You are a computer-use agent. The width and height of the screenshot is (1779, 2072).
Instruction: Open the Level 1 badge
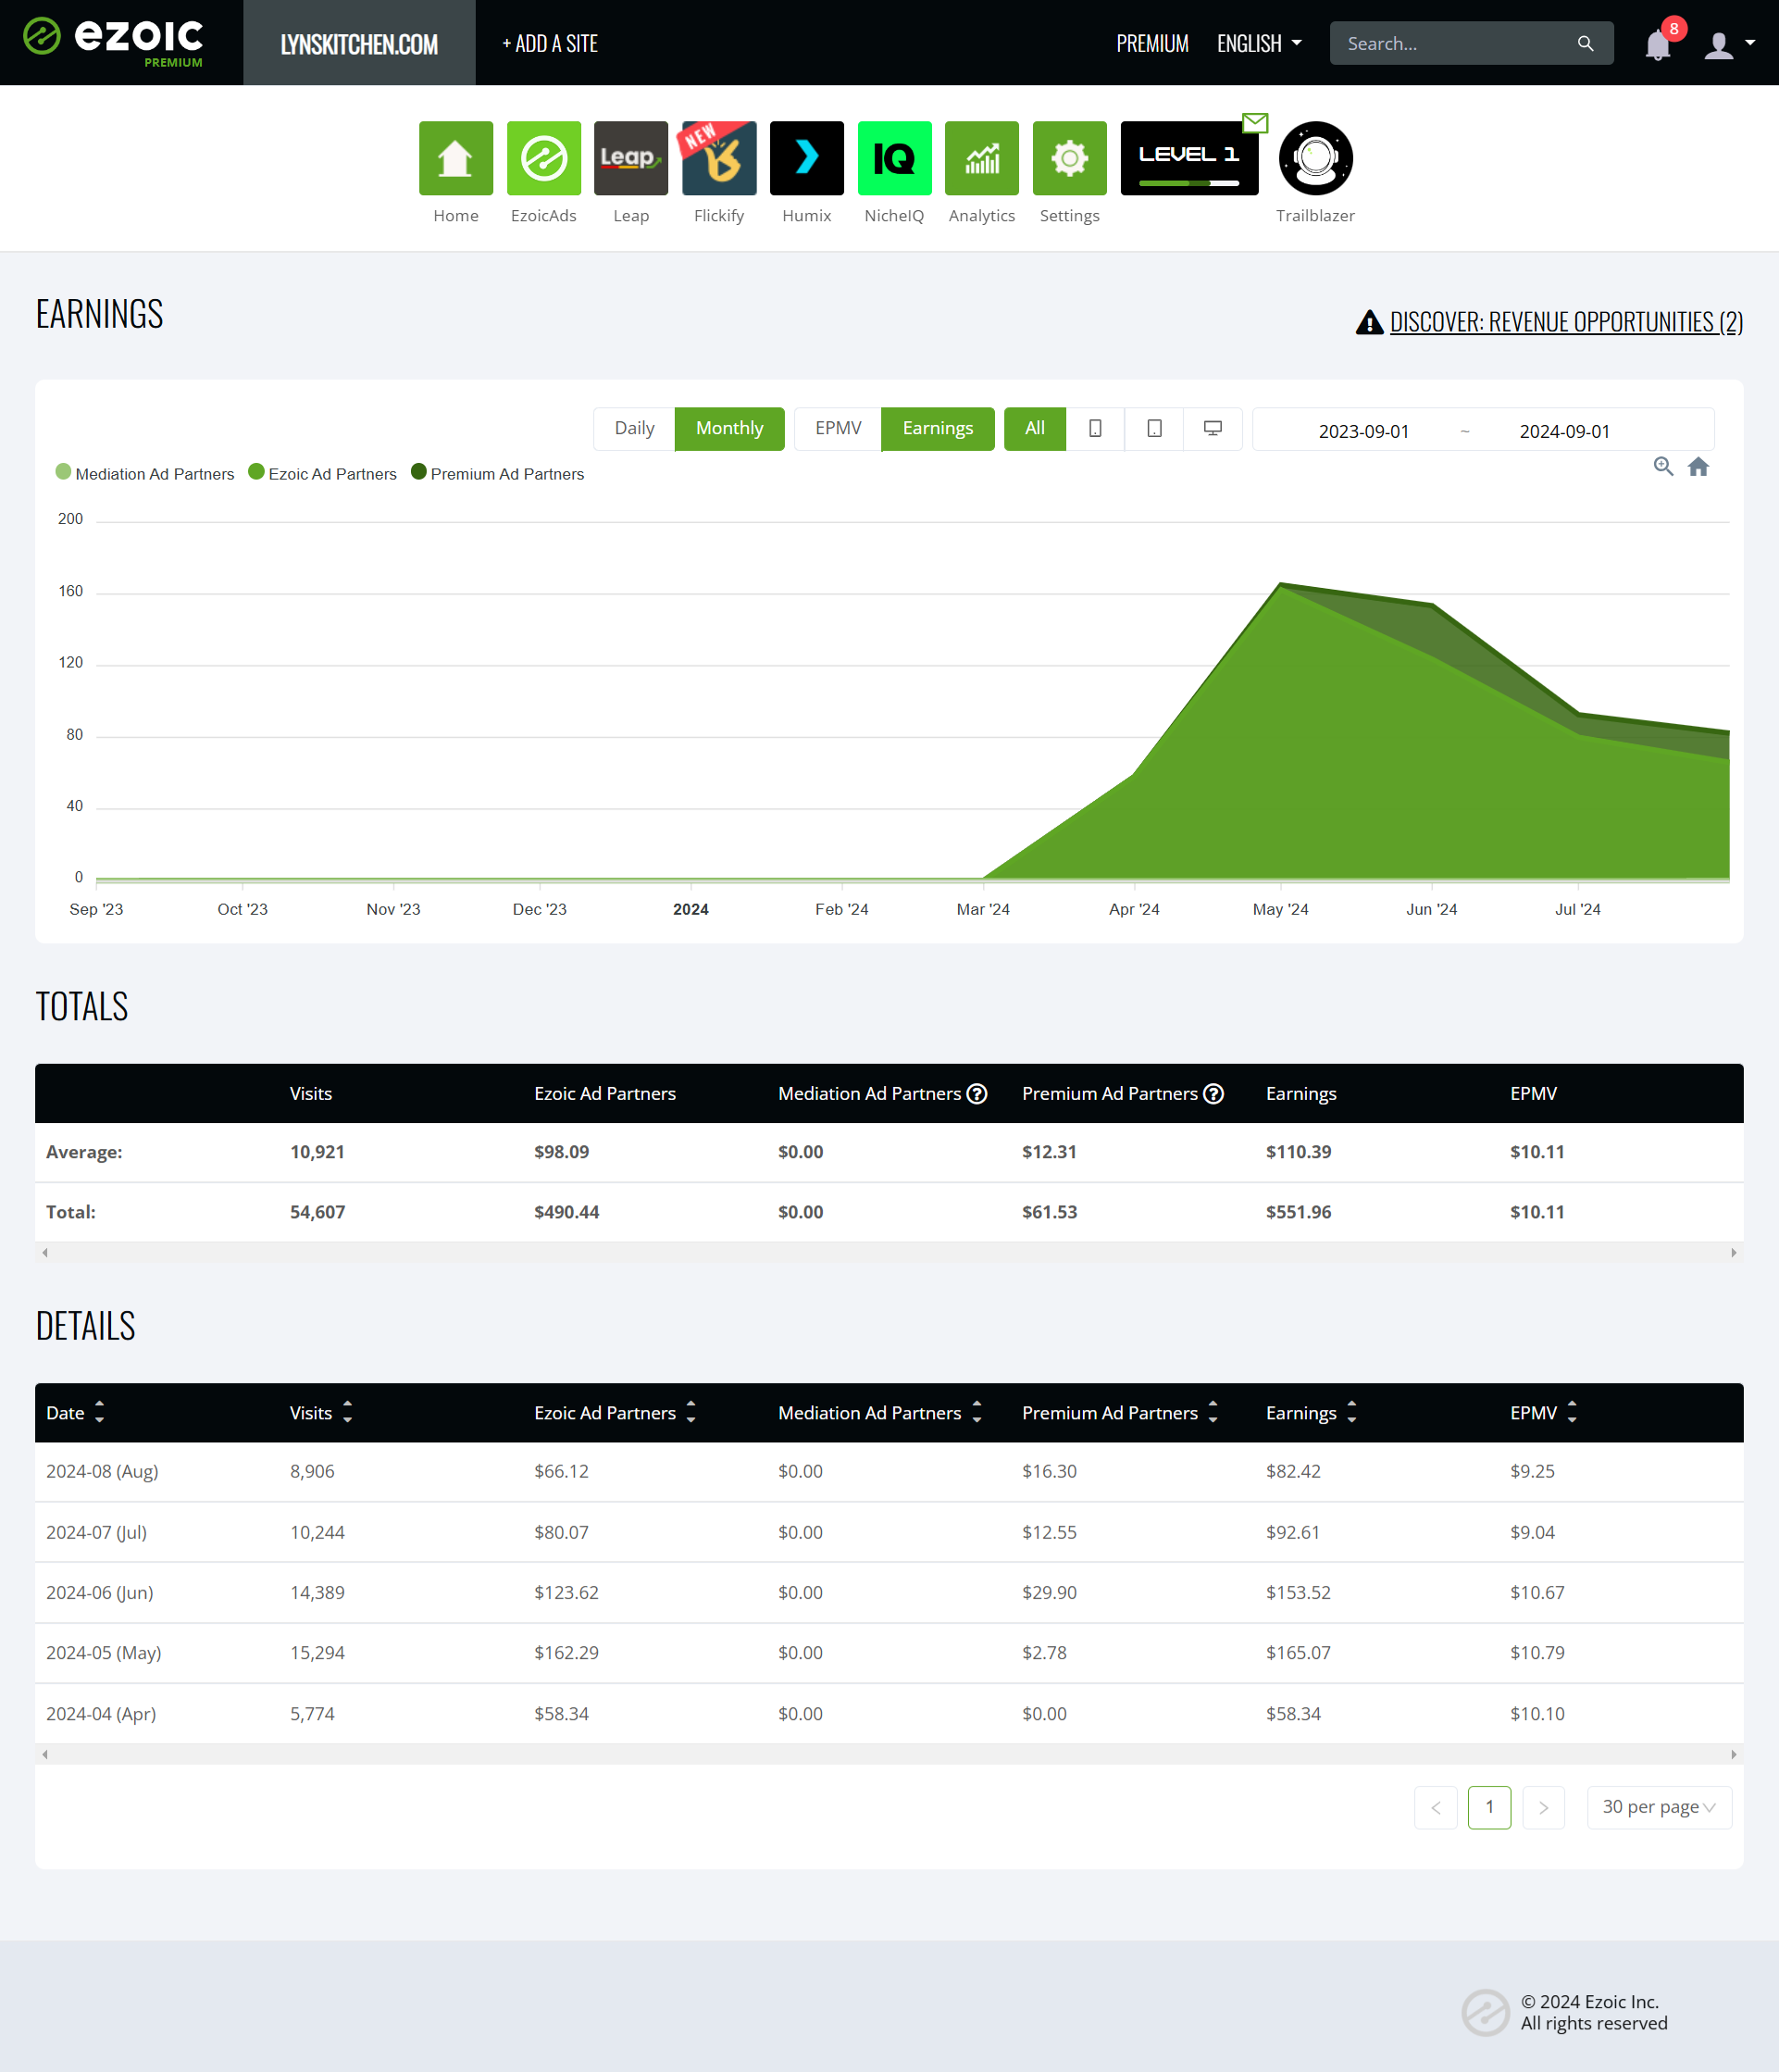tap(1189, 158)
